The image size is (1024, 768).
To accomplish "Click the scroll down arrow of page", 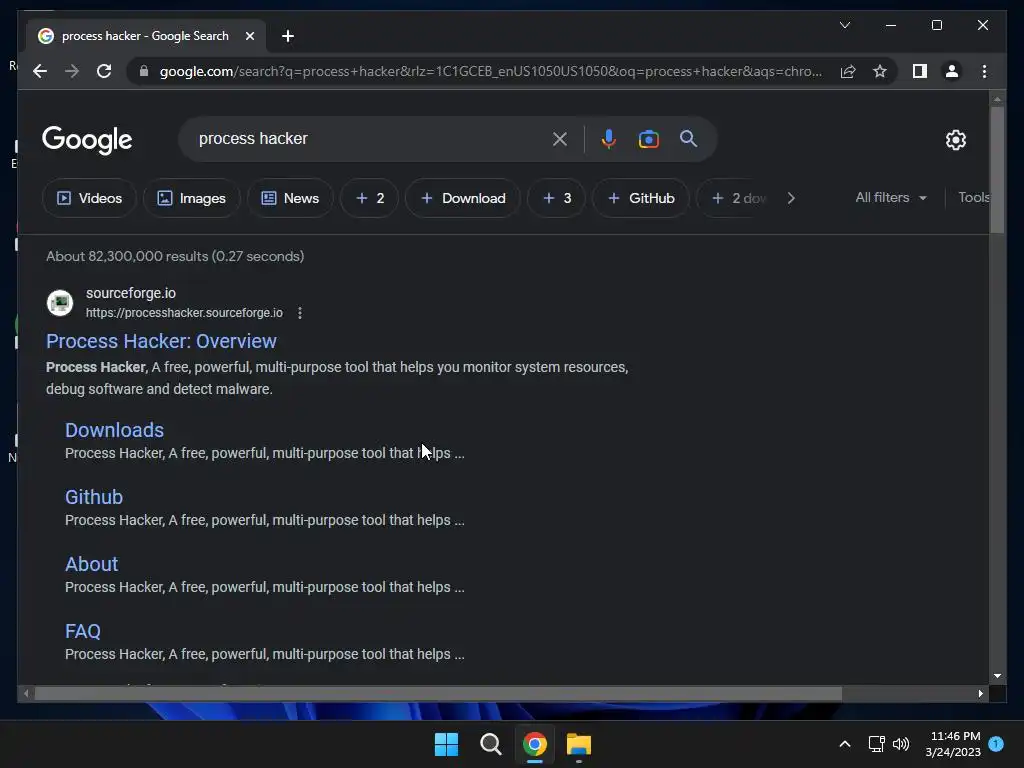I will click(997, 676).
